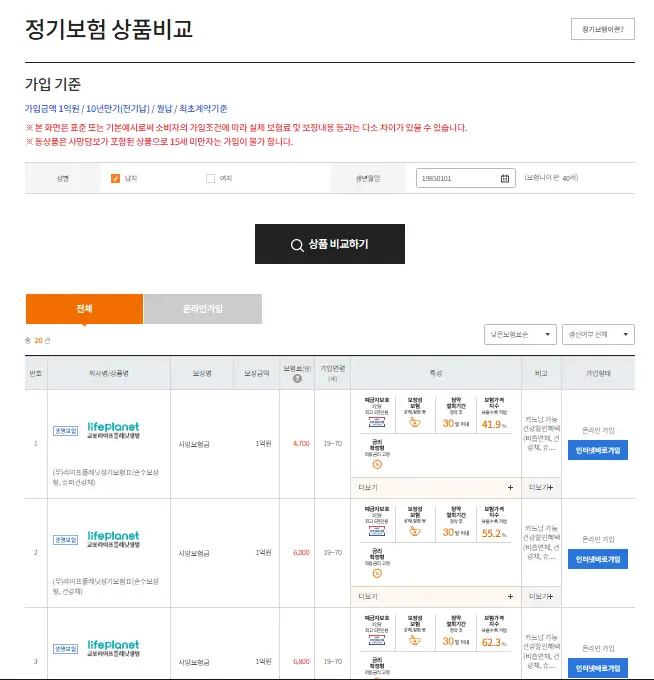Click the 회사명/상품명 column header
The width and height of the screenshot is (654, 680).
point(109,373)
